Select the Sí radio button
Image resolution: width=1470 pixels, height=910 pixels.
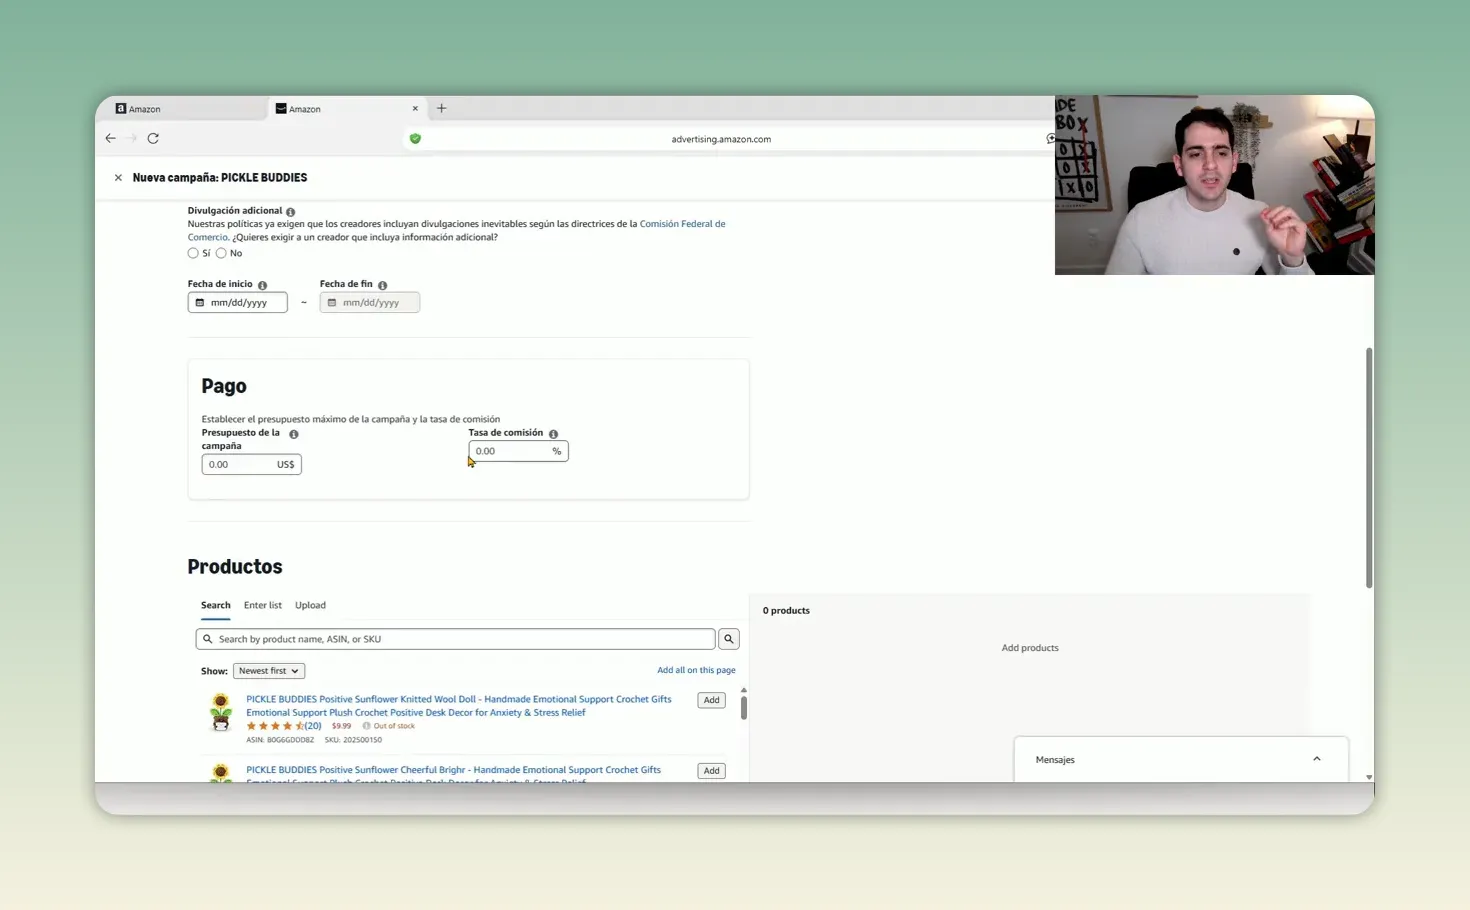coord(193,253)
